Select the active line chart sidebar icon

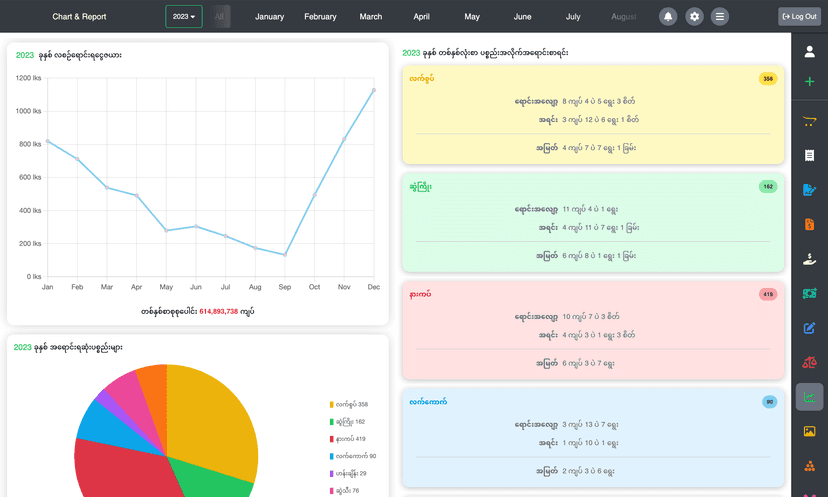pyautogui.click(x=809, y=397)
